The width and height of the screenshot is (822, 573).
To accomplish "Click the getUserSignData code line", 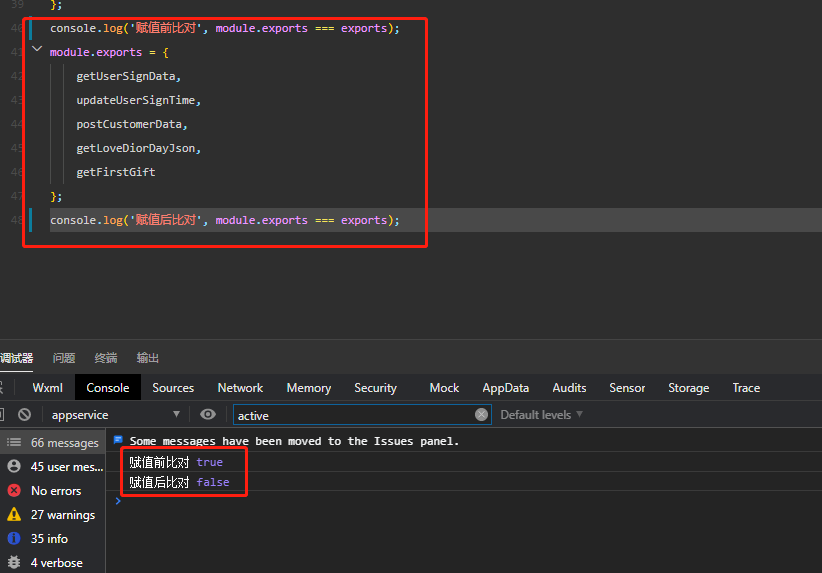I will 128,77.
